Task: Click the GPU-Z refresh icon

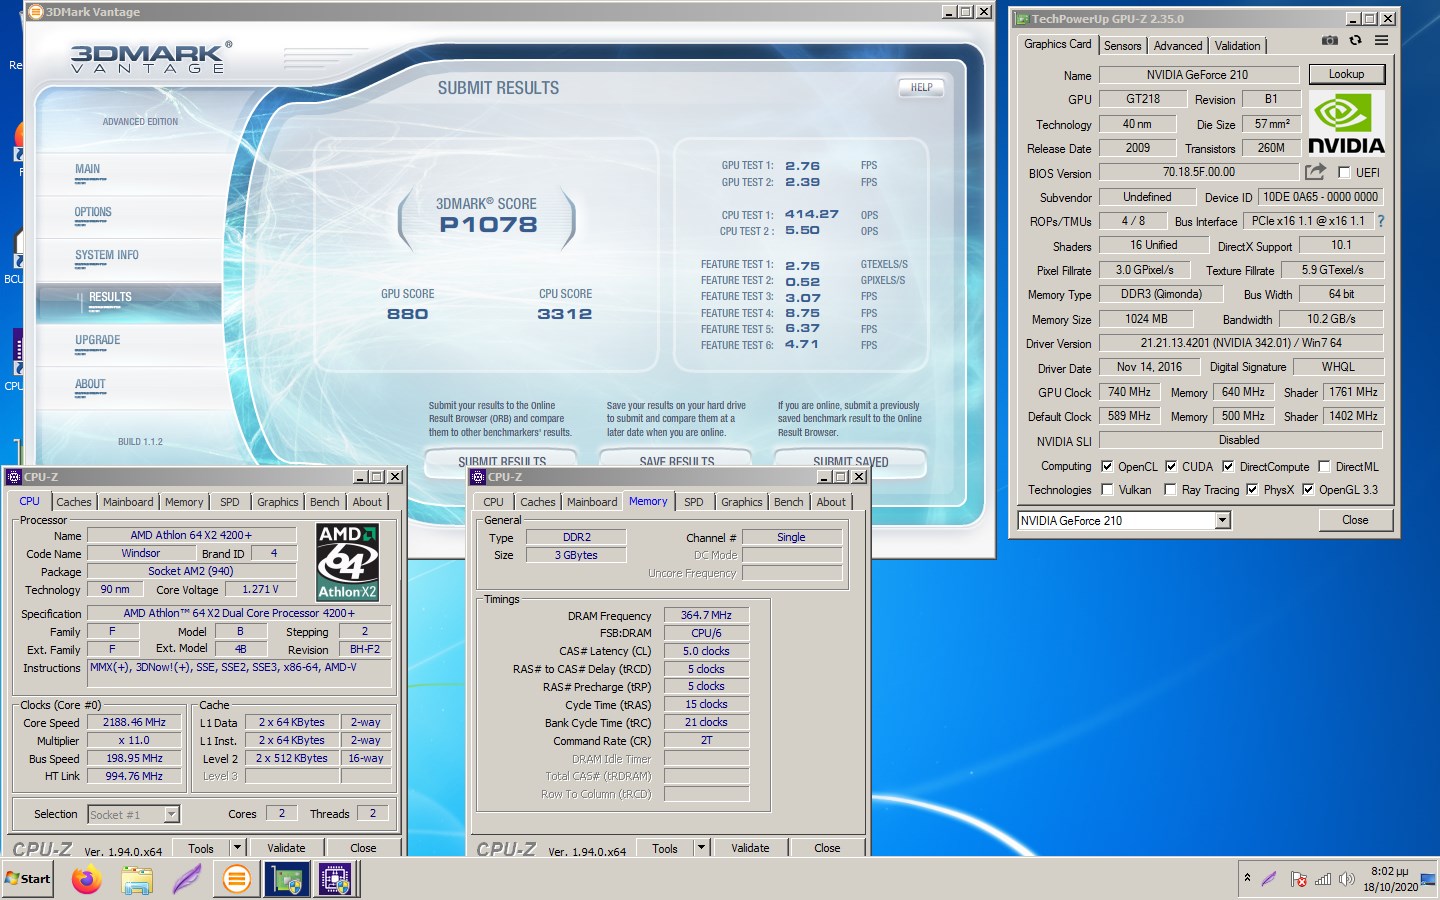Action: [1355, 41]
